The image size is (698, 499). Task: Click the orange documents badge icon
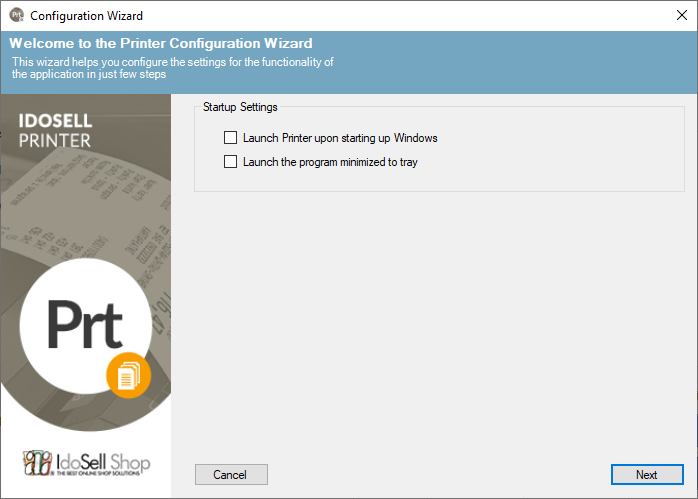pos(128,375)
